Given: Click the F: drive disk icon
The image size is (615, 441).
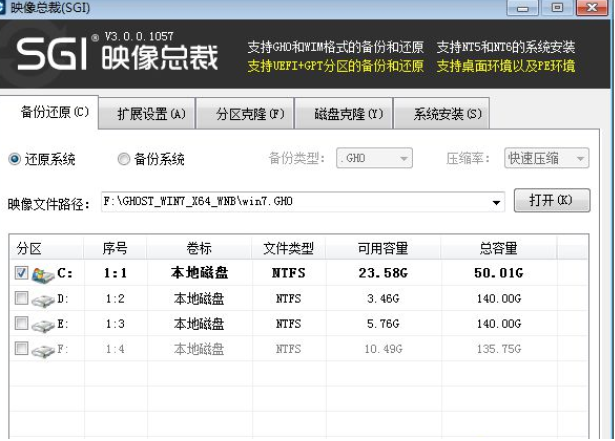Looking at the screenshot, I should pos(43,350).
